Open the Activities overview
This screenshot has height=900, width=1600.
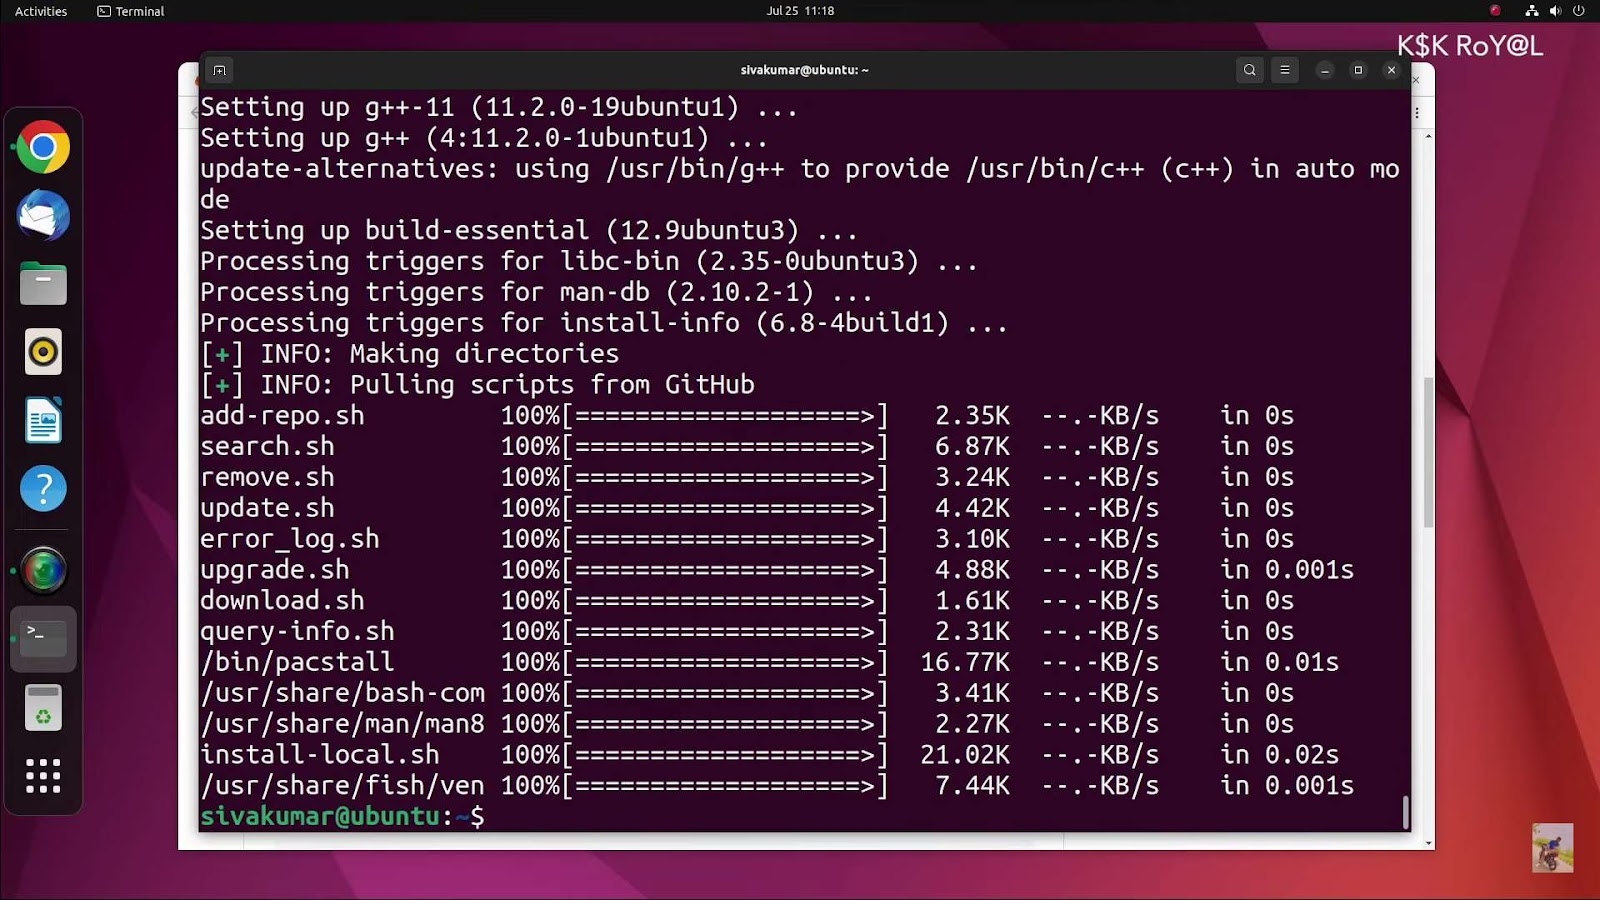point(41,11)
